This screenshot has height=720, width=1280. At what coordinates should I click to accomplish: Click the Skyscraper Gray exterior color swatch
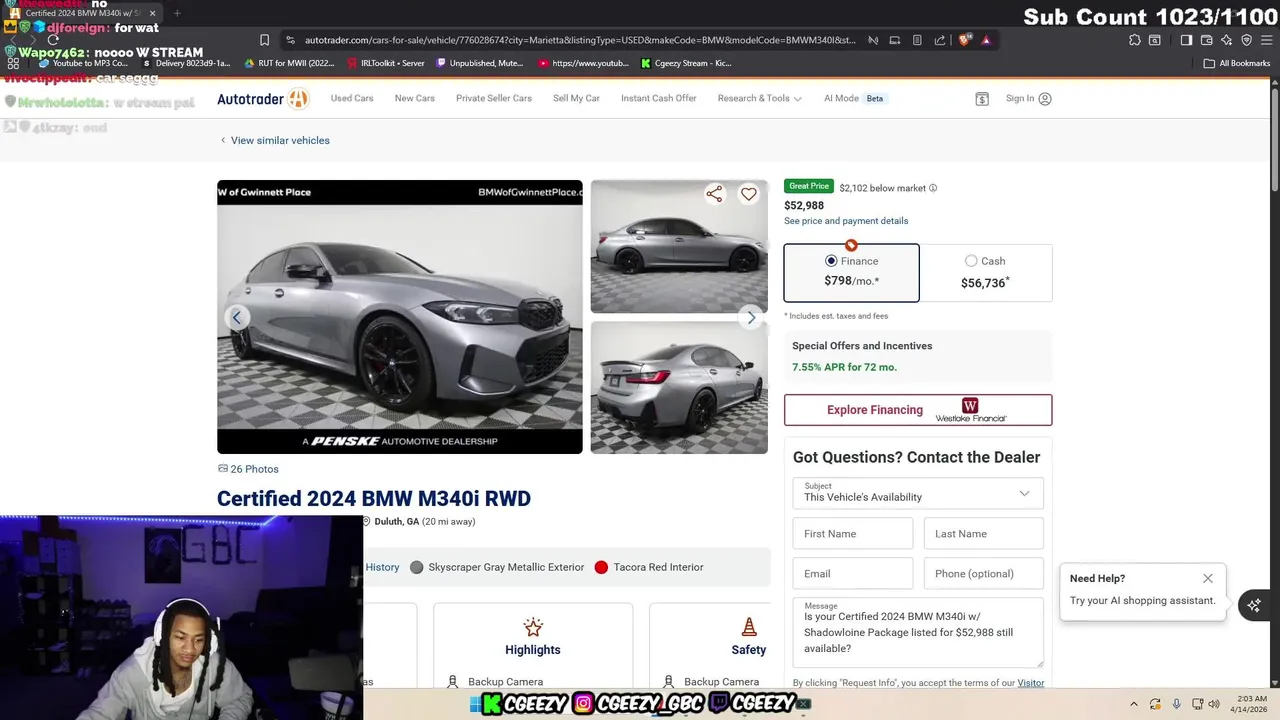417,567
